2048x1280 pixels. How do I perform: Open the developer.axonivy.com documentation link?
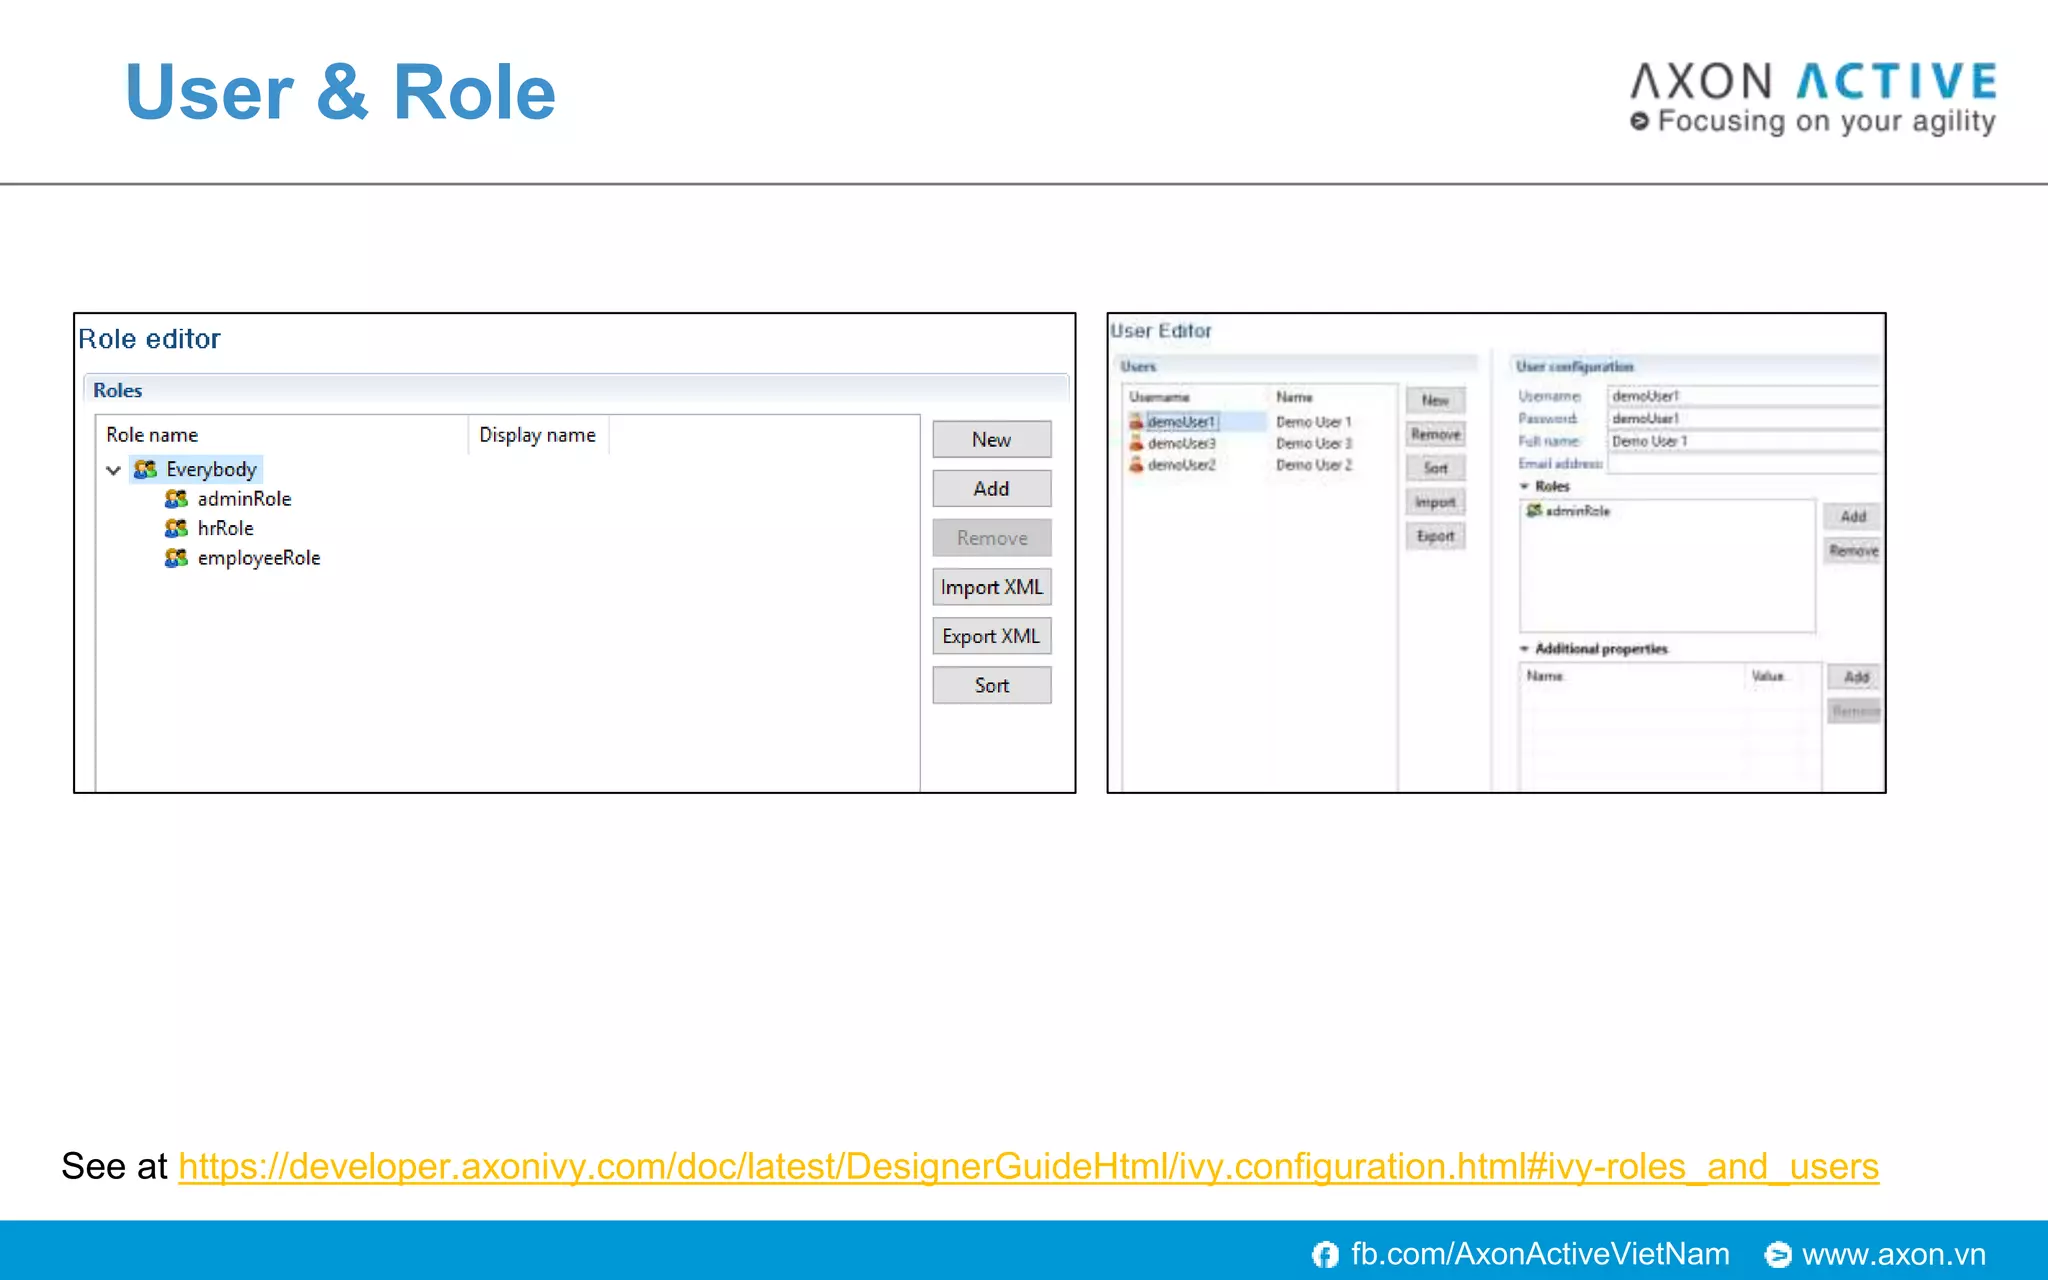tap(1028, 1166)
